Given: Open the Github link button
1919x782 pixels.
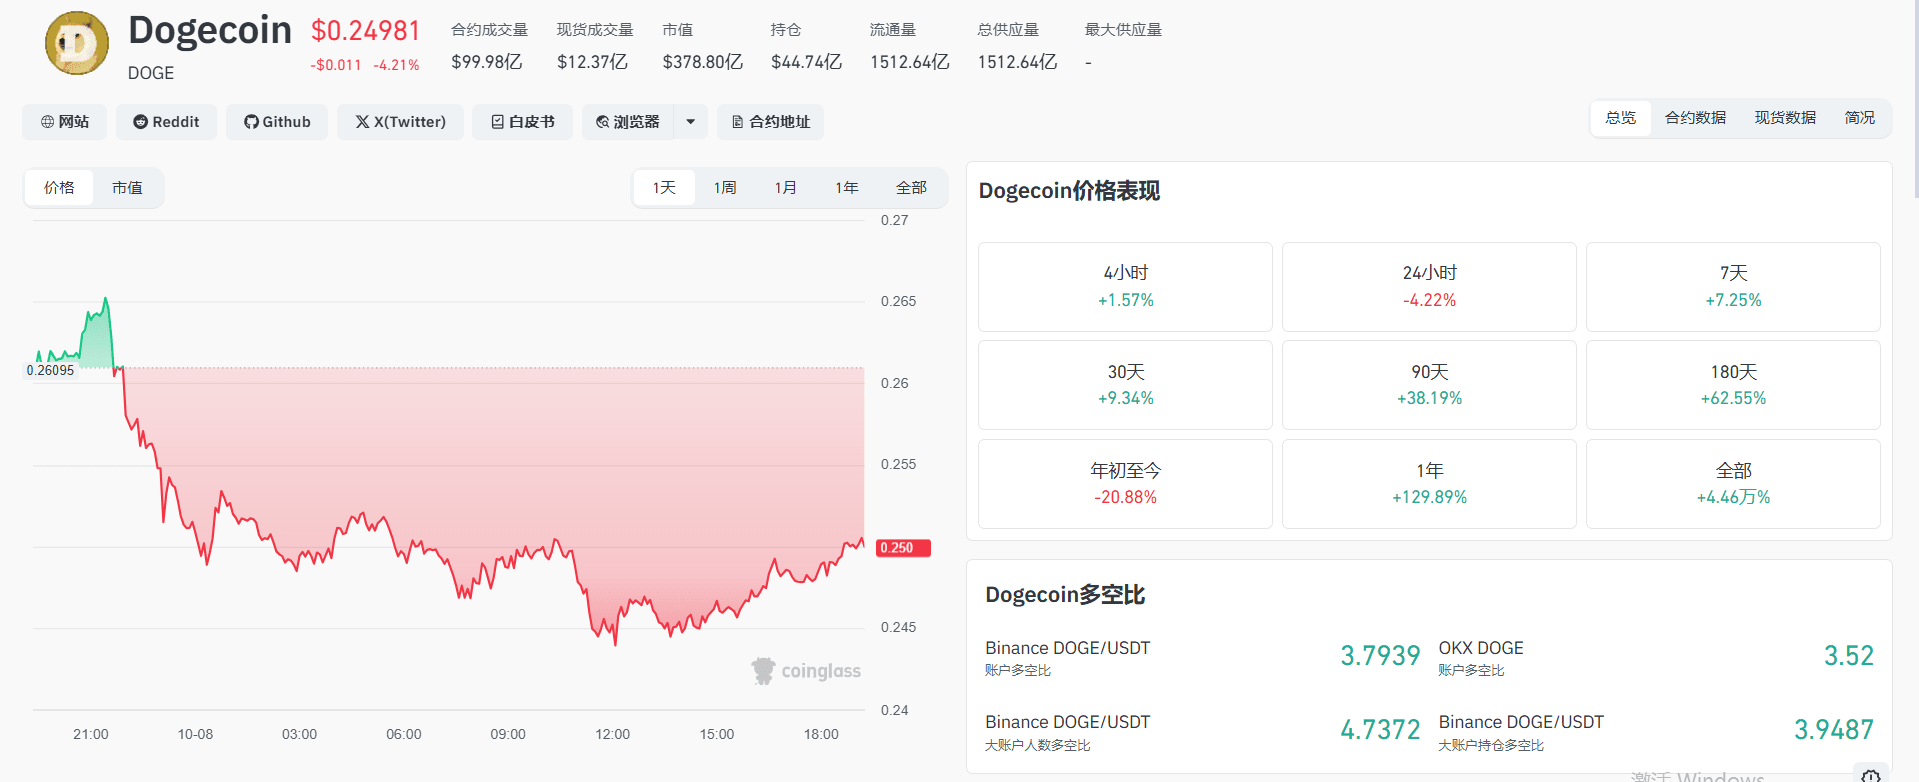Looking at the screenshot, I should point(277,122).
